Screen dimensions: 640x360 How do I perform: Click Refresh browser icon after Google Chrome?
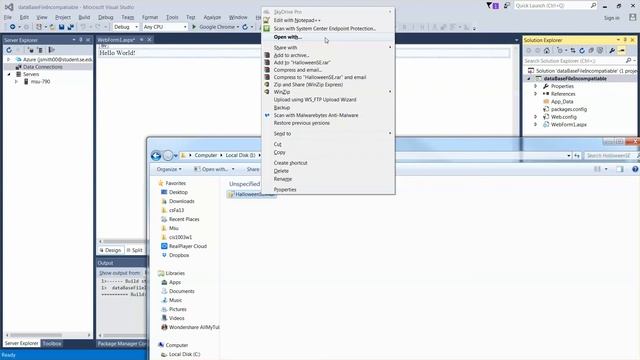(245, 27)
